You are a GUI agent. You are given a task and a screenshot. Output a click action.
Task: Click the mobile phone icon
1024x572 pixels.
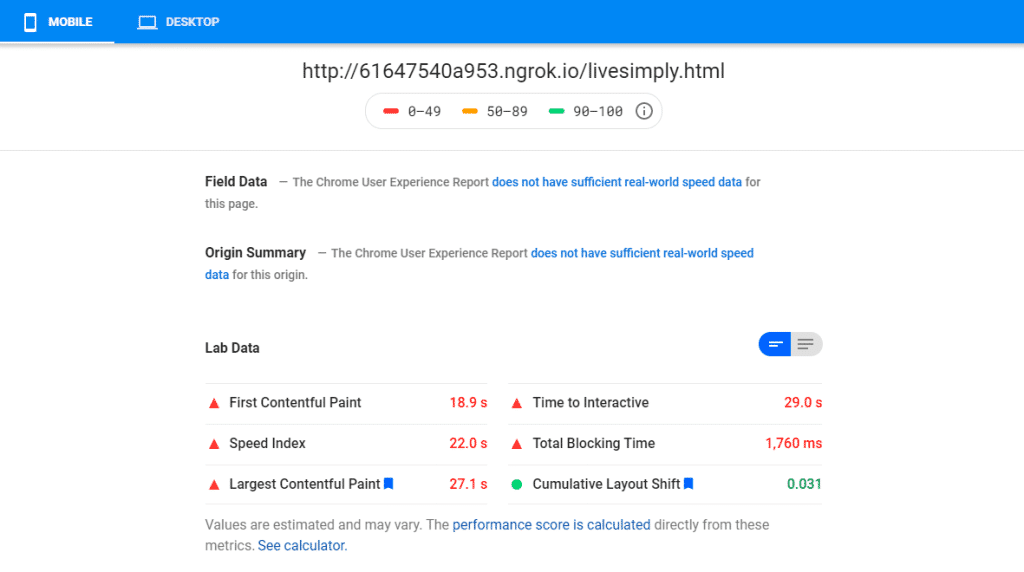tap(30, 22)
